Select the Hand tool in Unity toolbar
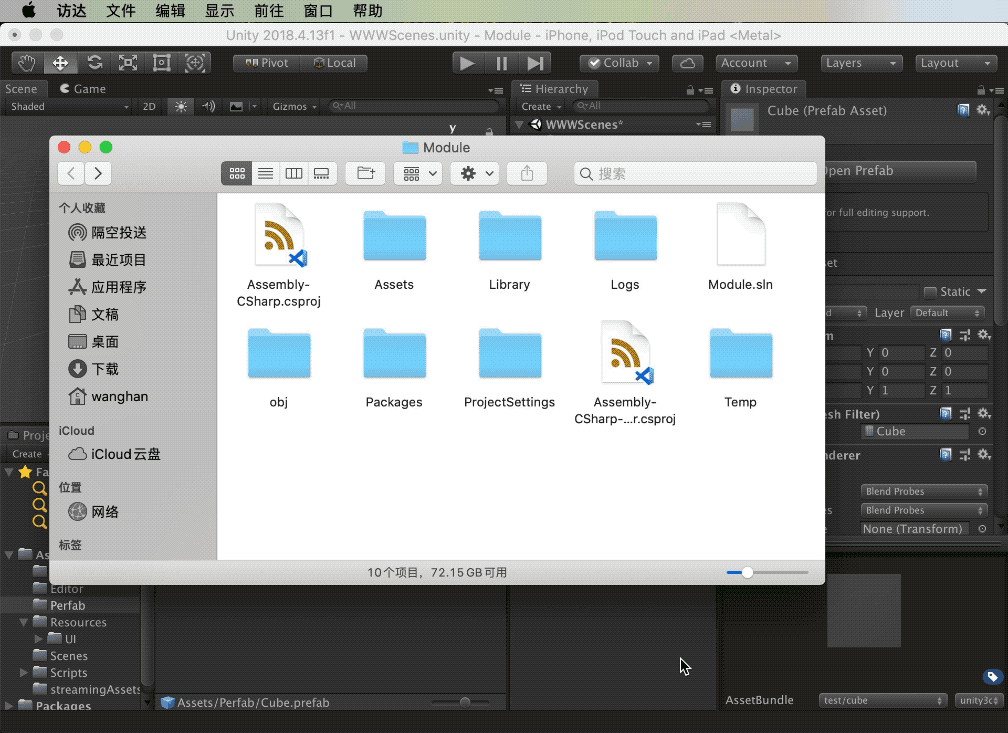1008x733 pixels. (x=27, y=63)
